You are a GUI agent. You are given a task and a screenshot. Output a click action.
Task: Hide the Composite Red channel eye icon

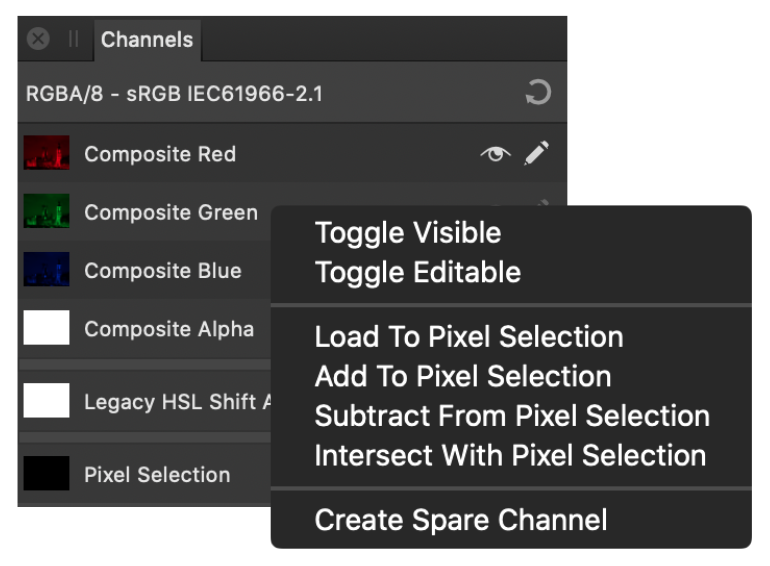pyautogui.click(x=495, y=154)
